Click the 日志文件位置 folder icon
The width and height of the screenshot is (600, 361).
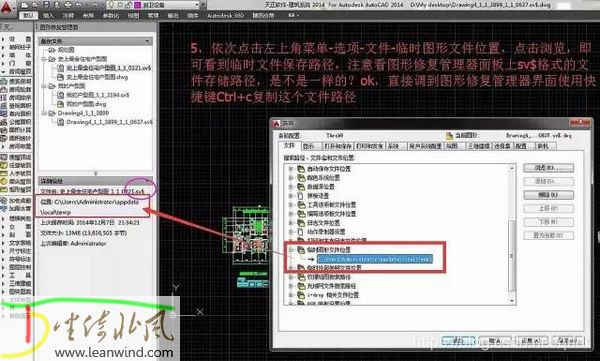tap(301, 223)
